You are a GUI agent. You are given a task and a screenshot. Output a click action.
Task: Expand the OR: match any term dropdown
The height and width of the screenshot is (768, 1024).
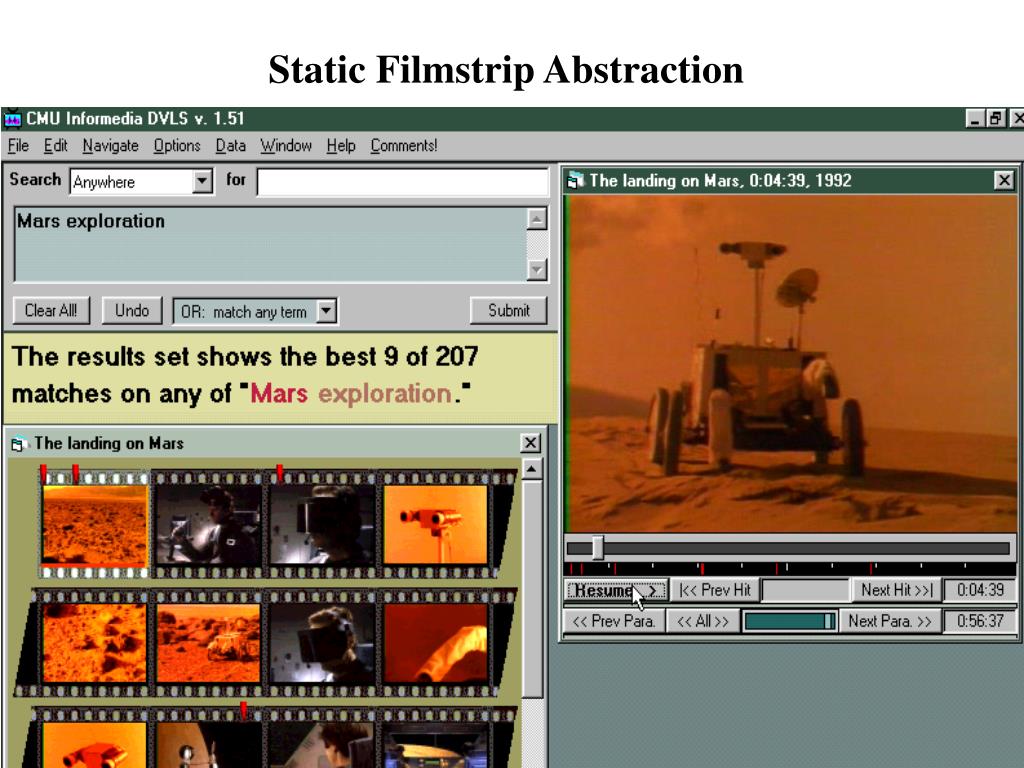(327, 311)
